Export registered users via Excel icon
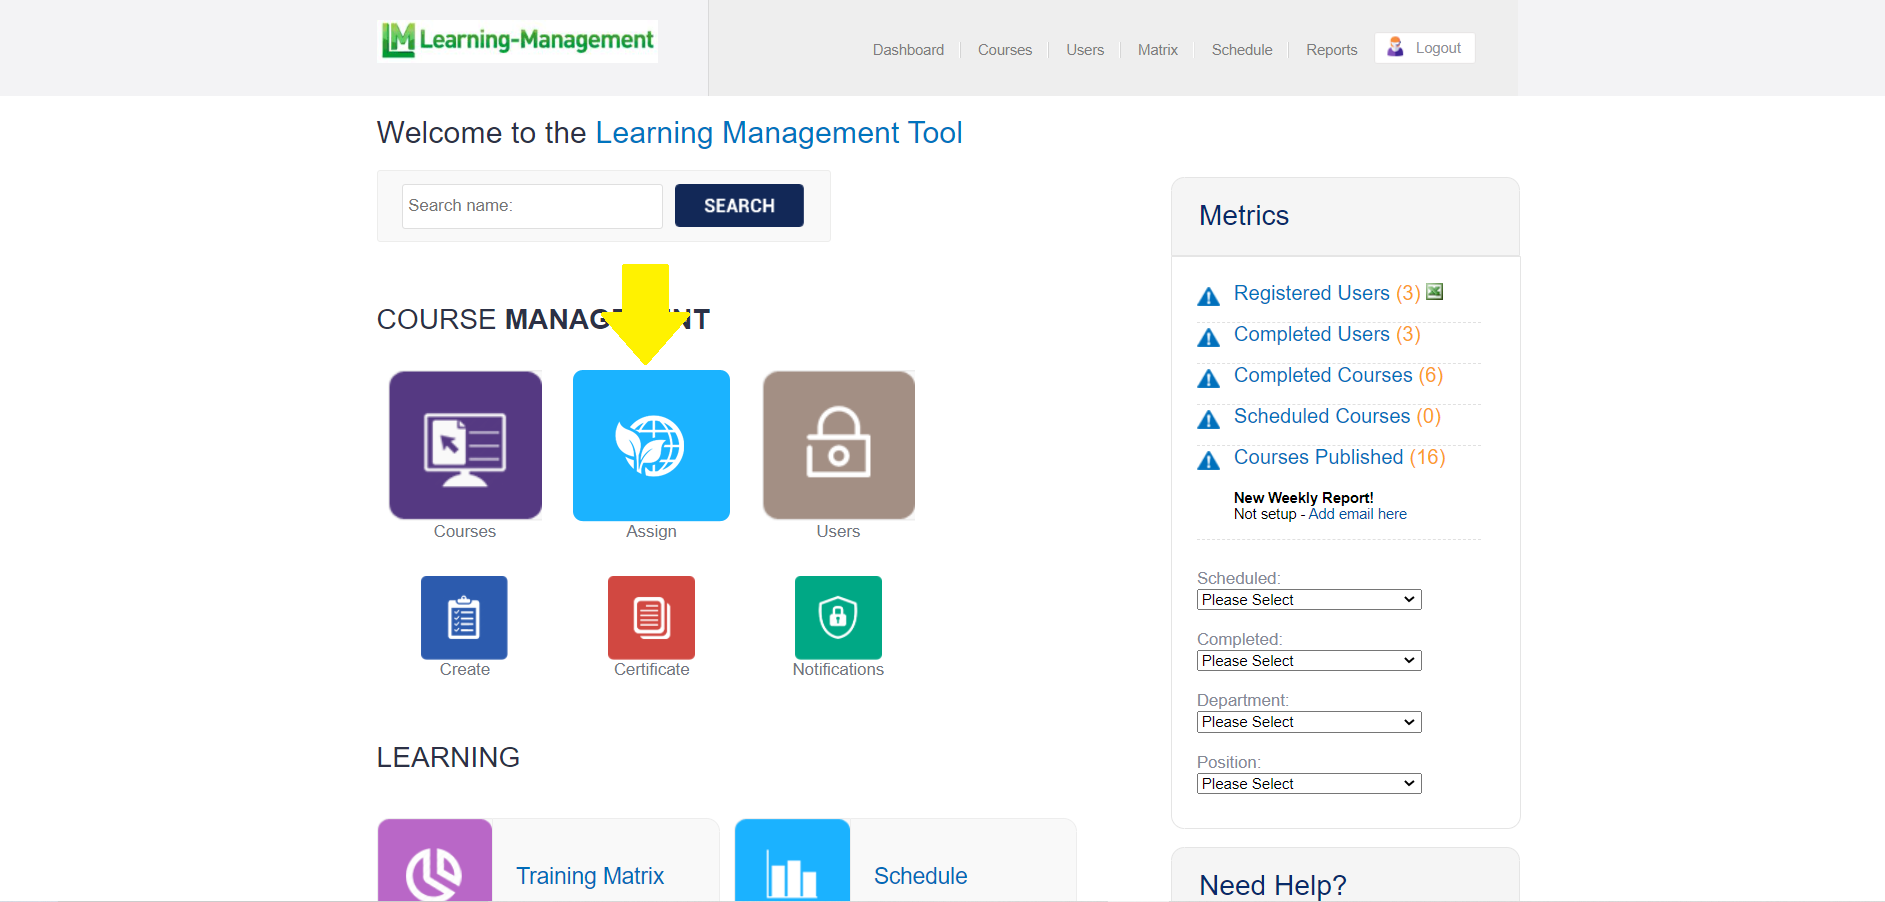This screenshot has width=1885, height=902. 1434,292
